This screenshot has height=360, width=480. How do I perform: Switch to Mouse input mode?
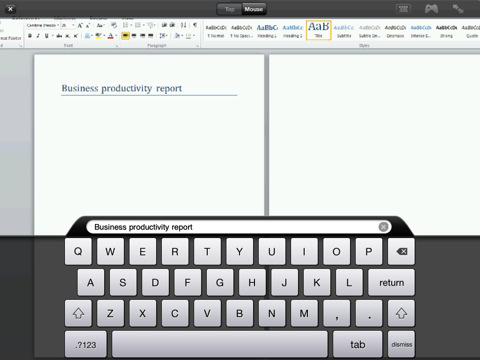tap(254, 9)
